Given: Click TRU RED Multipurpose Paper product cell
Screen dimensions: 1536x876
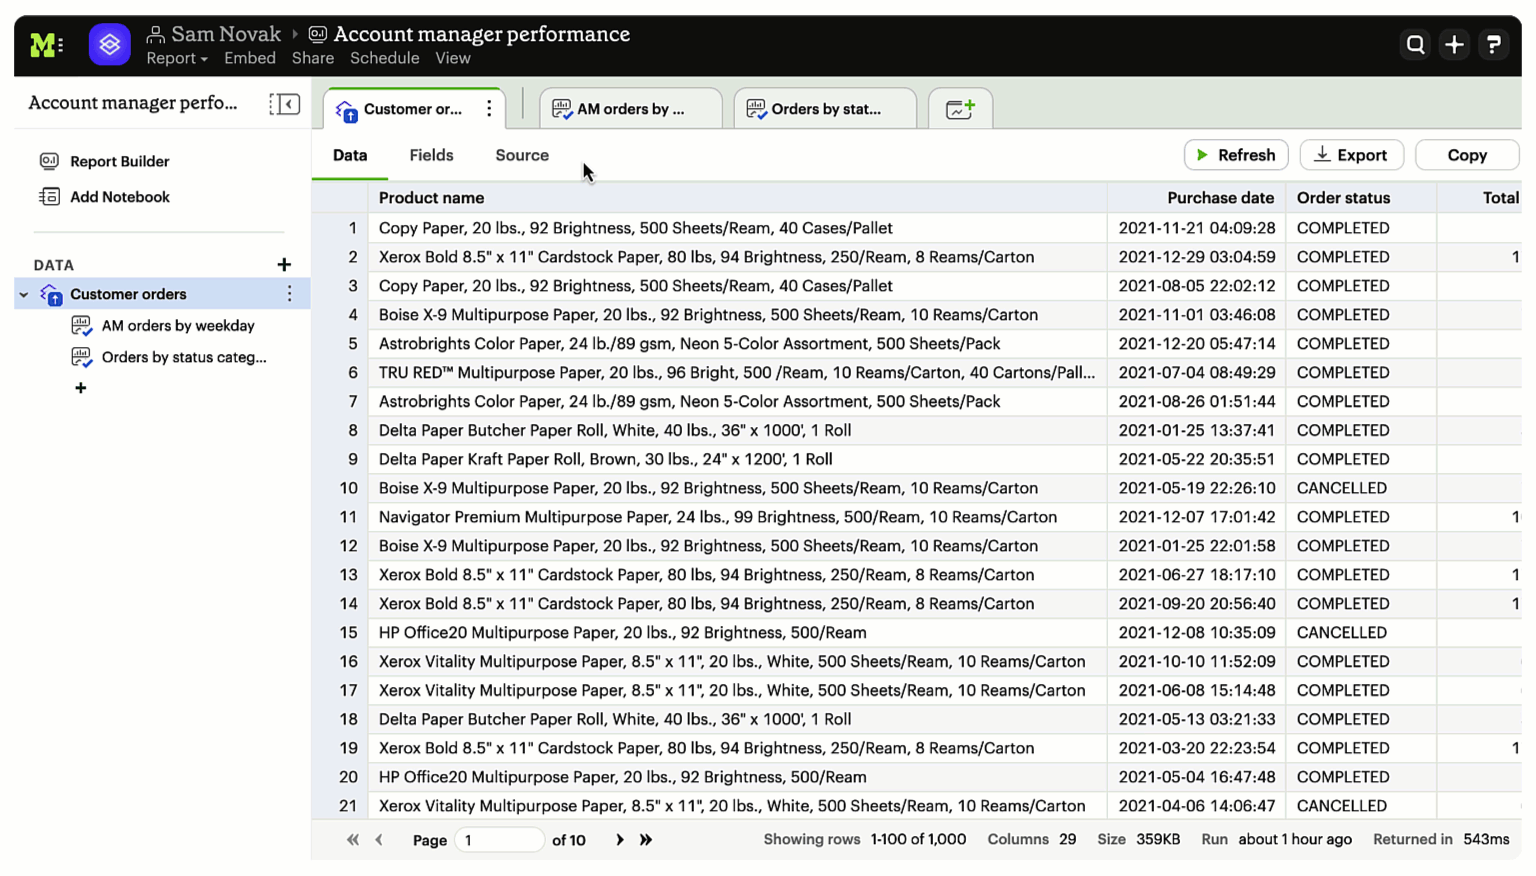Looking at the screenshot, I should pyautogui.click(x=737, y=372).
